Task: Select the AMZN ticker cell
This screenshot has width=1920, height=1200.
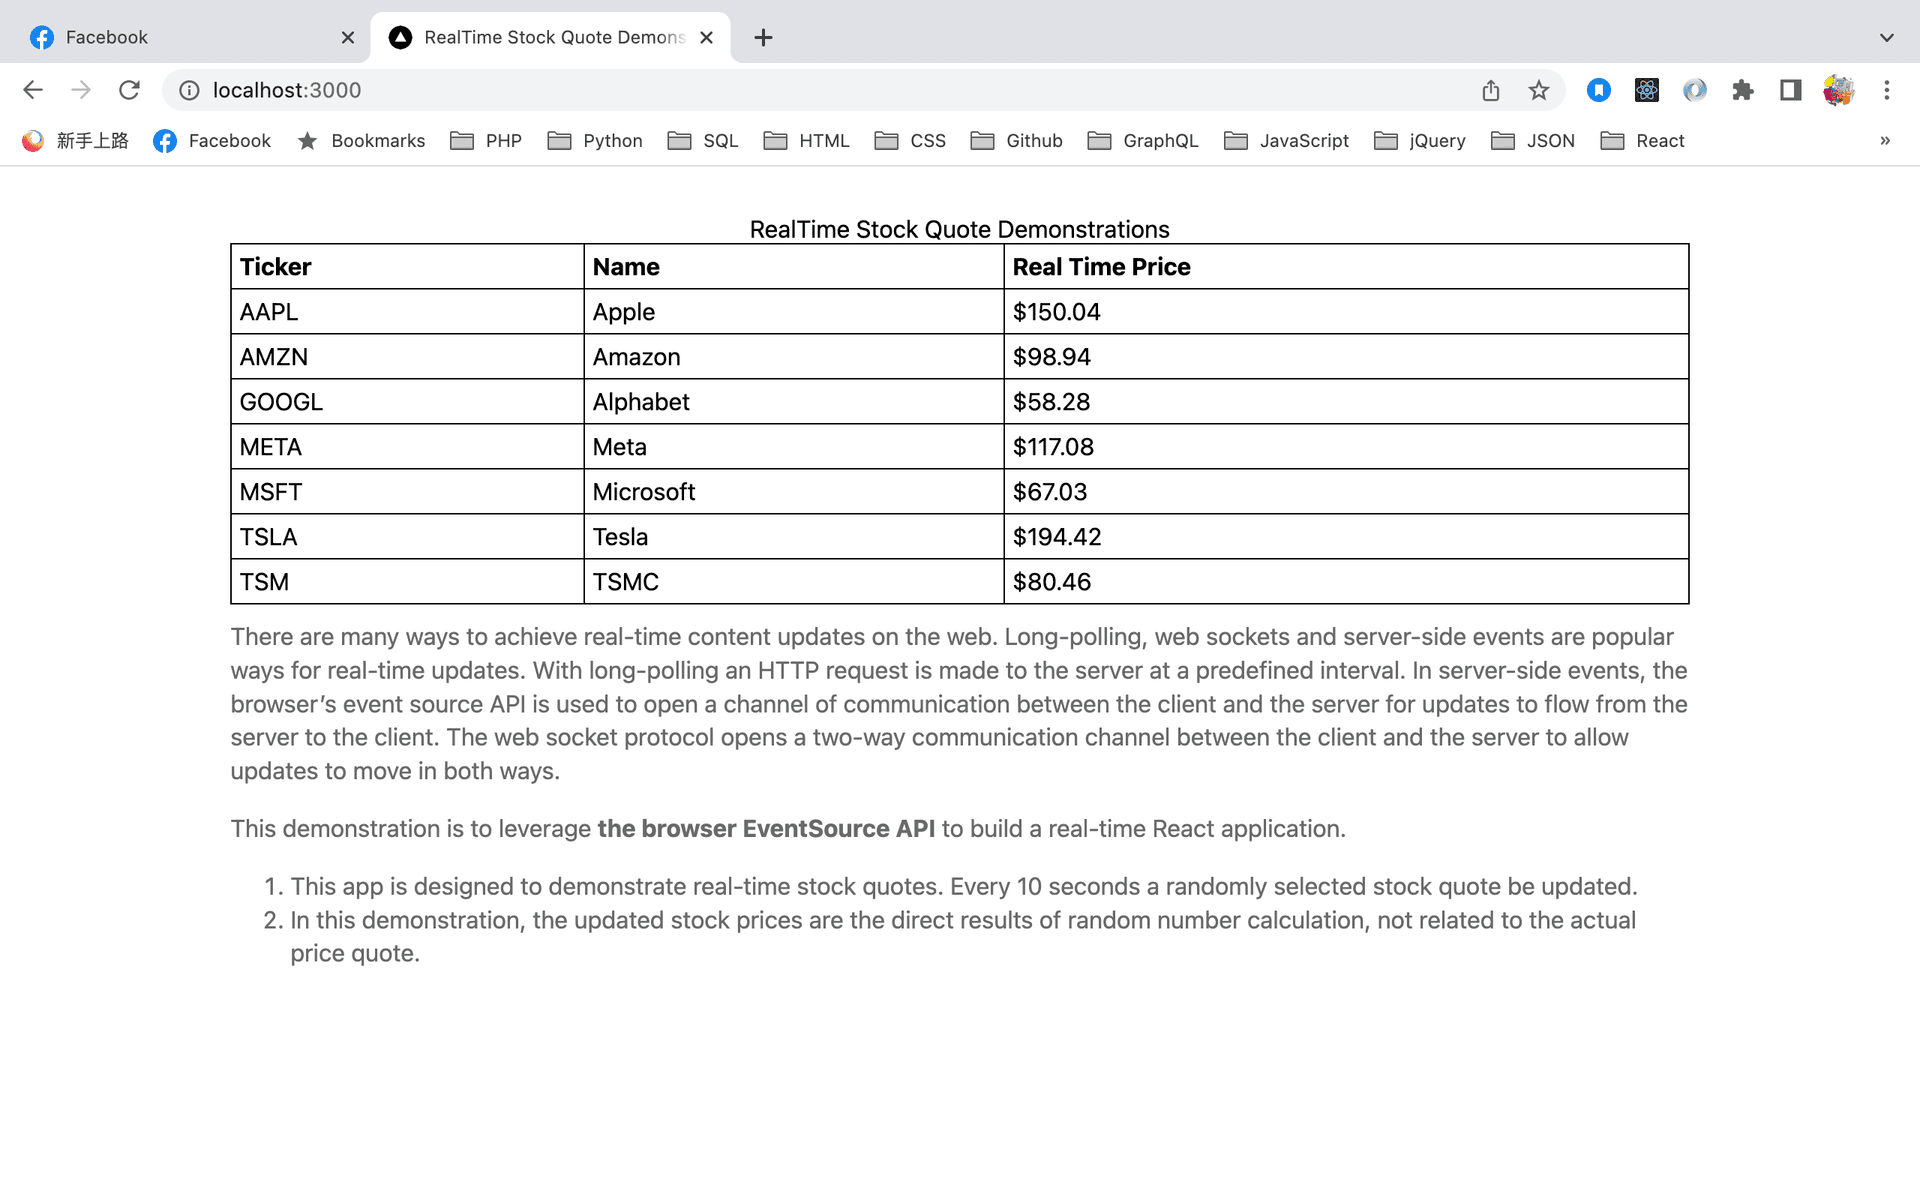Action: point(407,357)
